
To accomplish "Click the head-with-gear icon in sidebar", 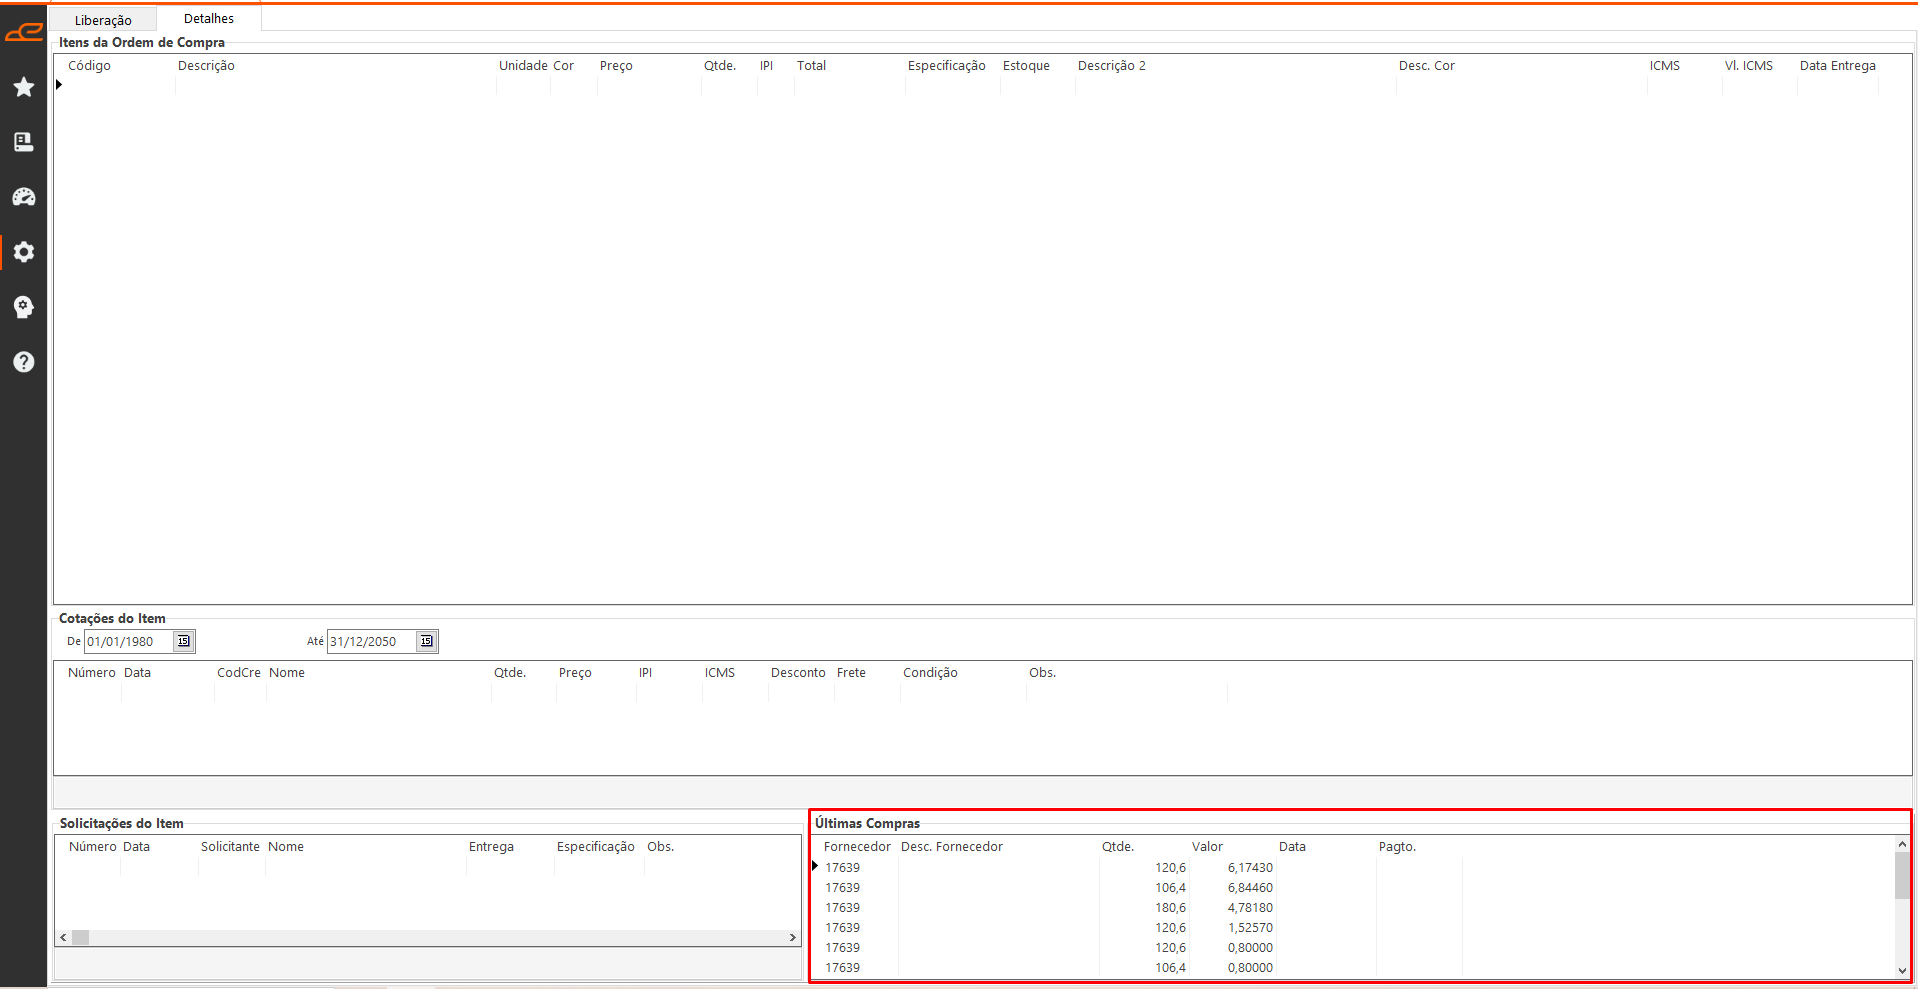I will coord(24,307).
